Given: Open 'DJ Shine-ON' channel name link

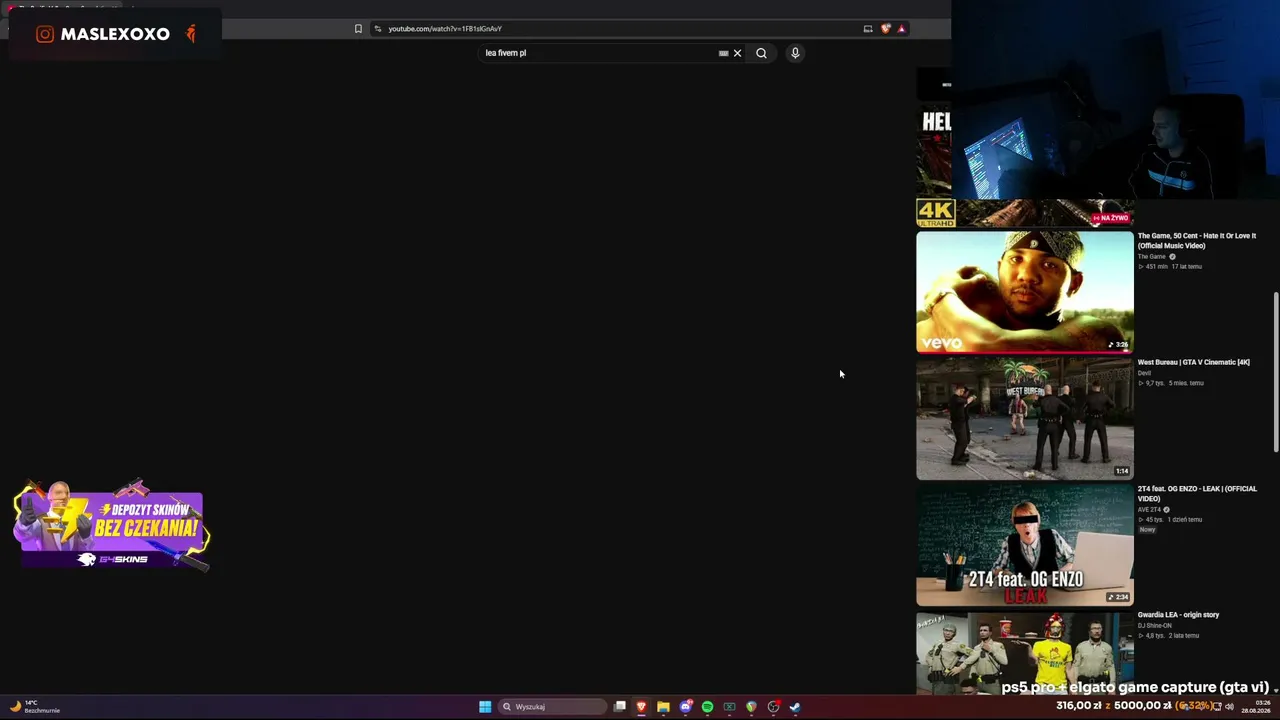Looking at the screenshot, I should pos(1155,625).
